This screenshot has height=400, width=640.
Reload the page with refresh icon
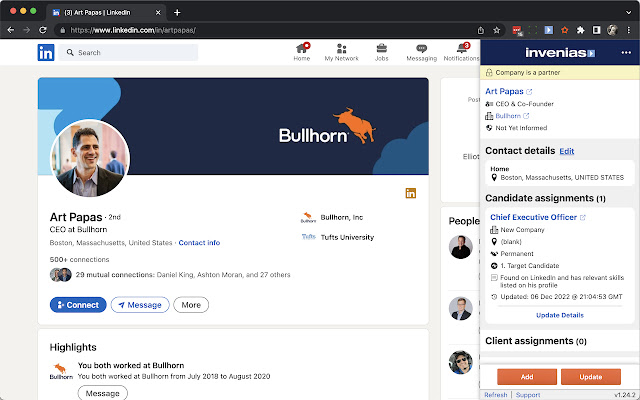(x=43, y=30)
